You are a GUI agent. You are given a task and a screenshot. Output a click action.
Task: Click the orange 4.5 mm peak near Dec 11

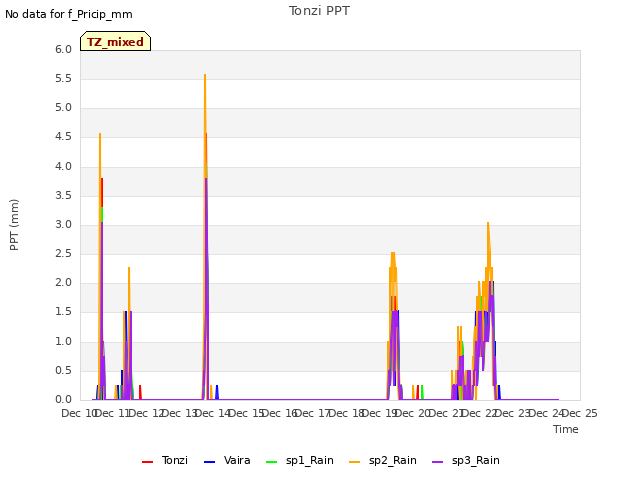(x=100, y=133)
